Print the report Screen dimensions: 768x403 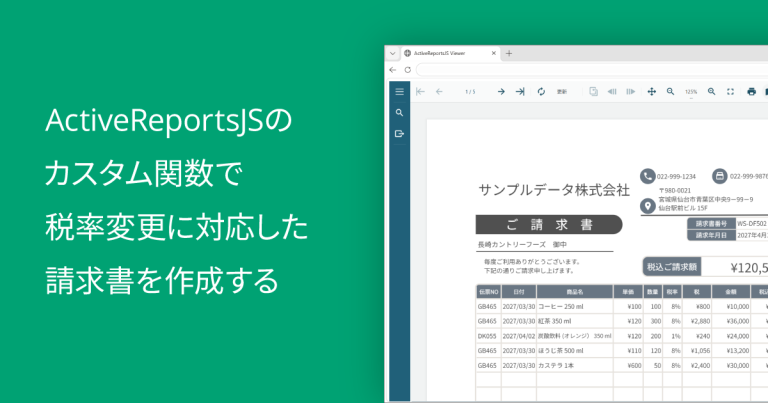click(751, 92)
